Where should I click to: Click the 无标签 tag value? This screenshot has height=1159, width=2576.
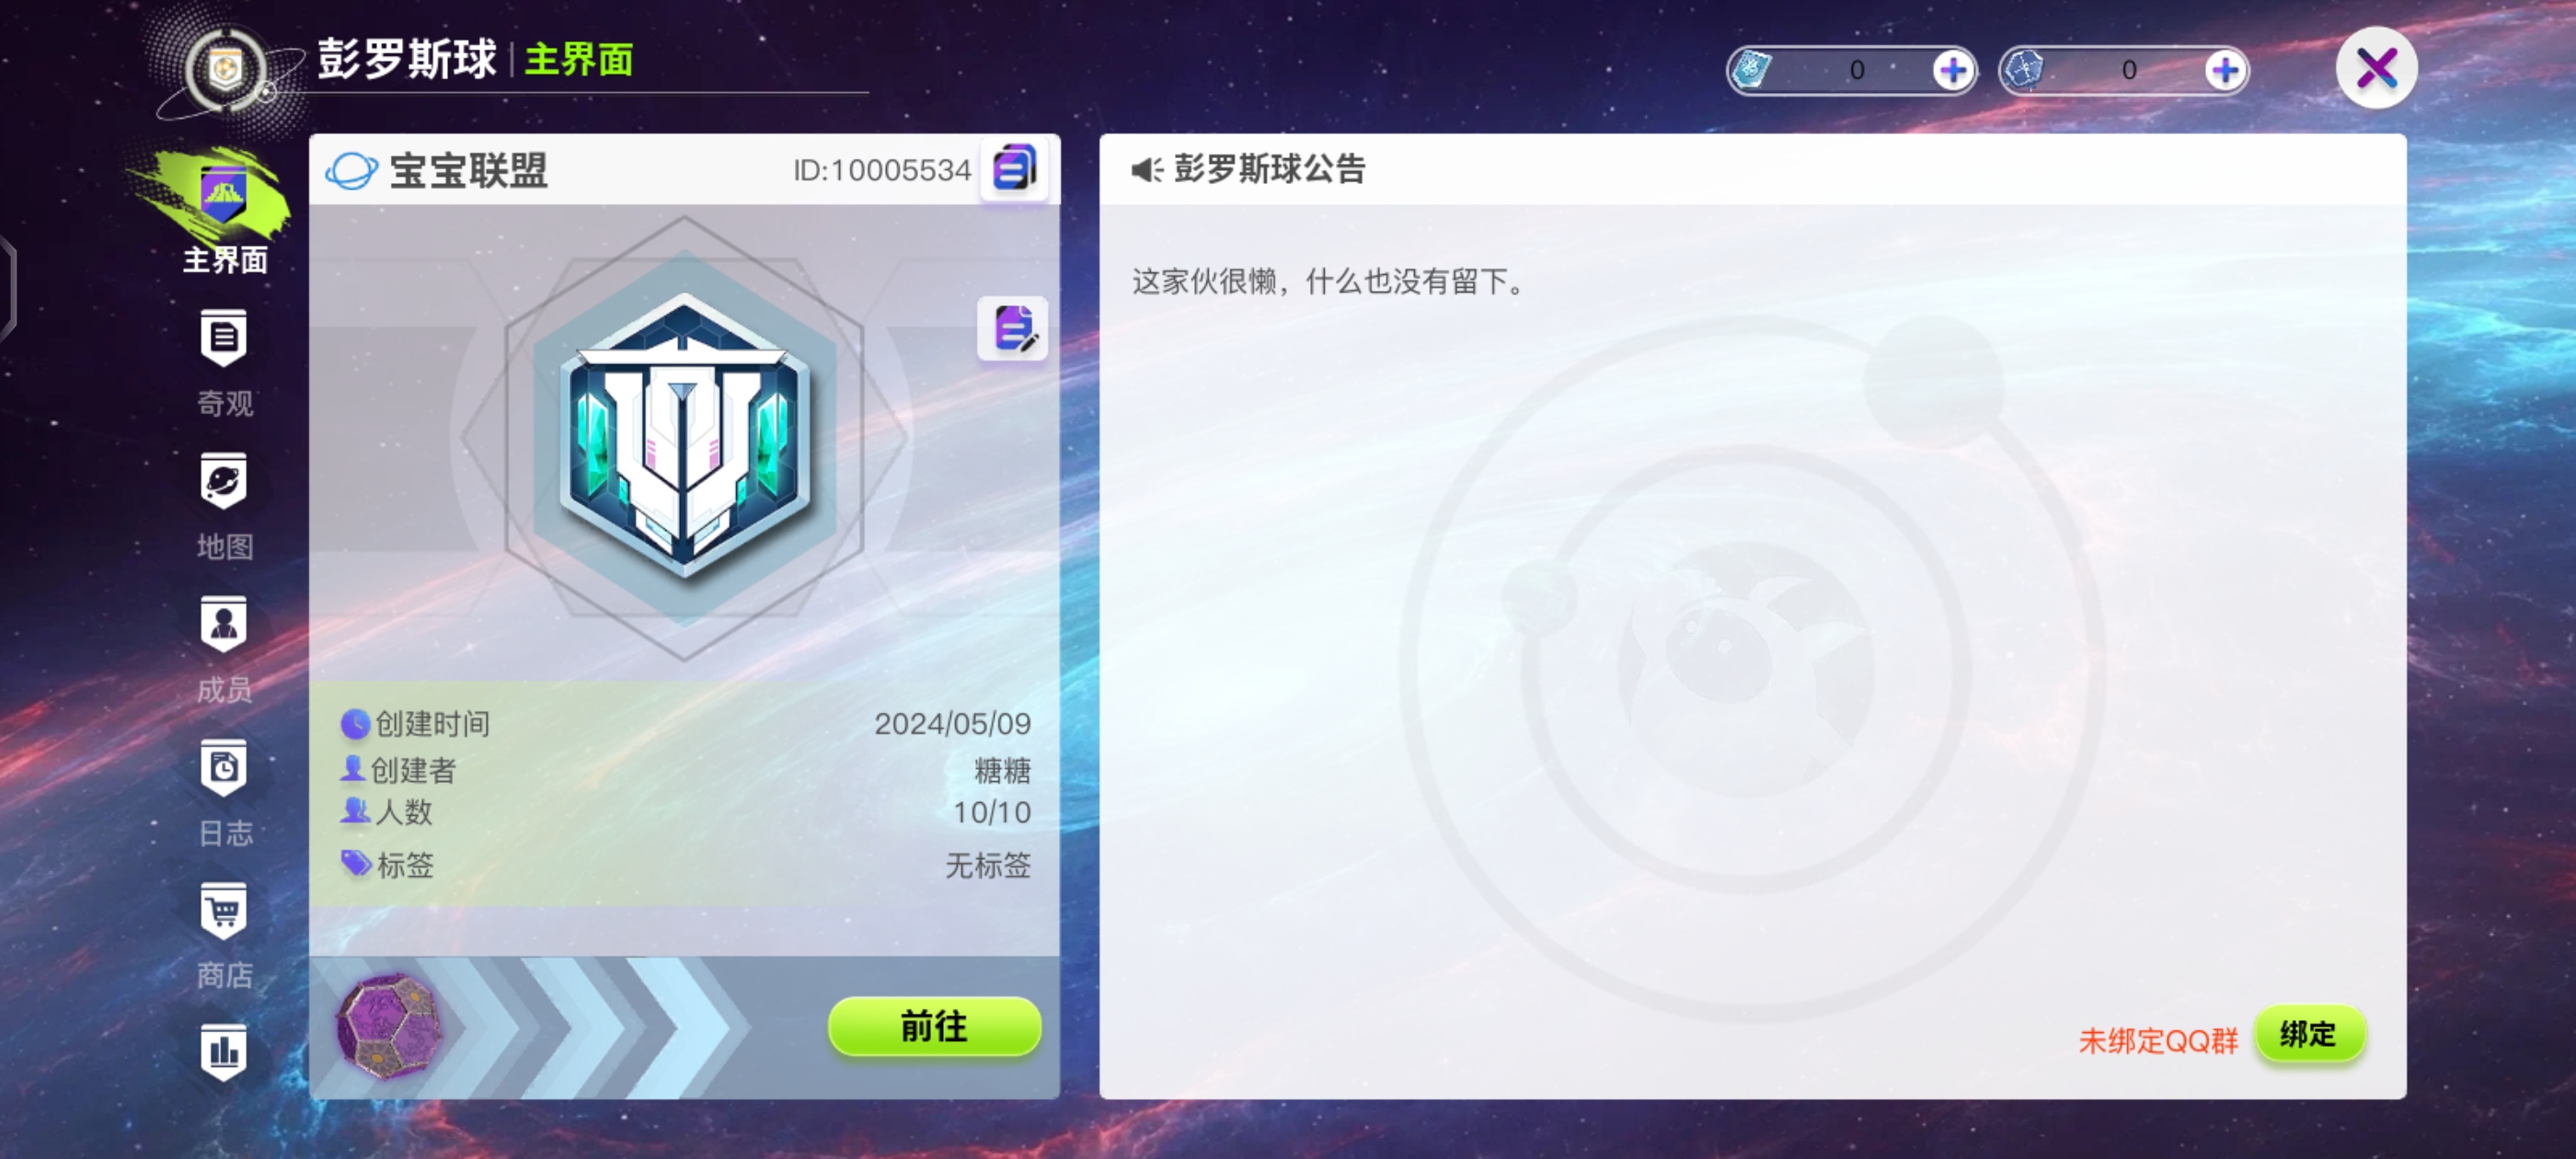tap(988, 865)
